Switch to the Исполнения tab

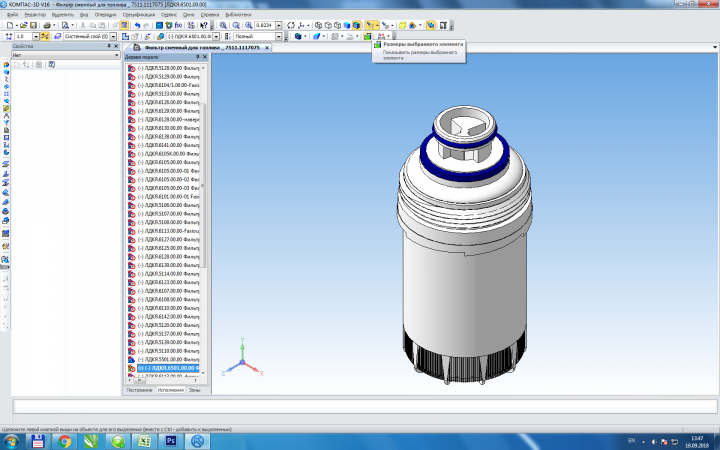pos(170,390)
